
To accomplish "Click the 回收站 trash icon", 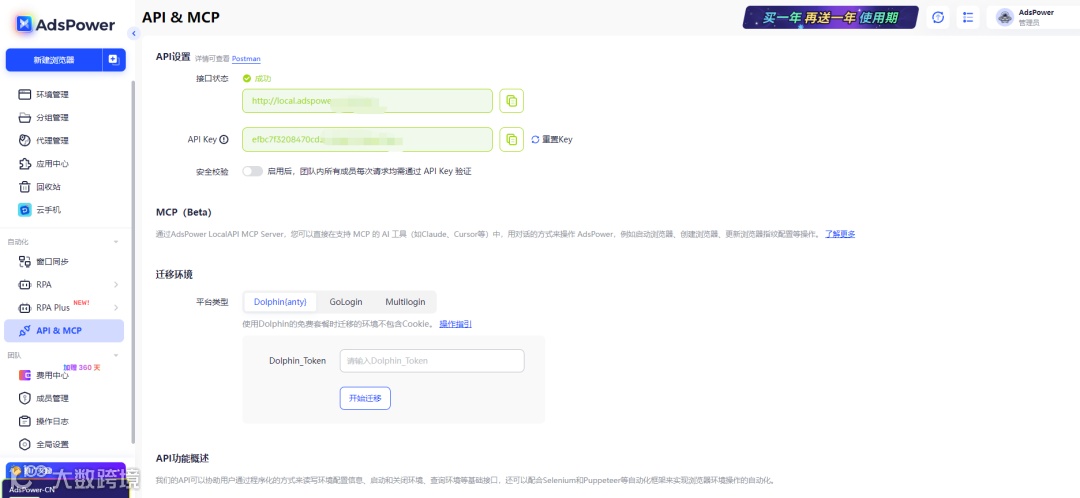I will (x=25, y=187).
